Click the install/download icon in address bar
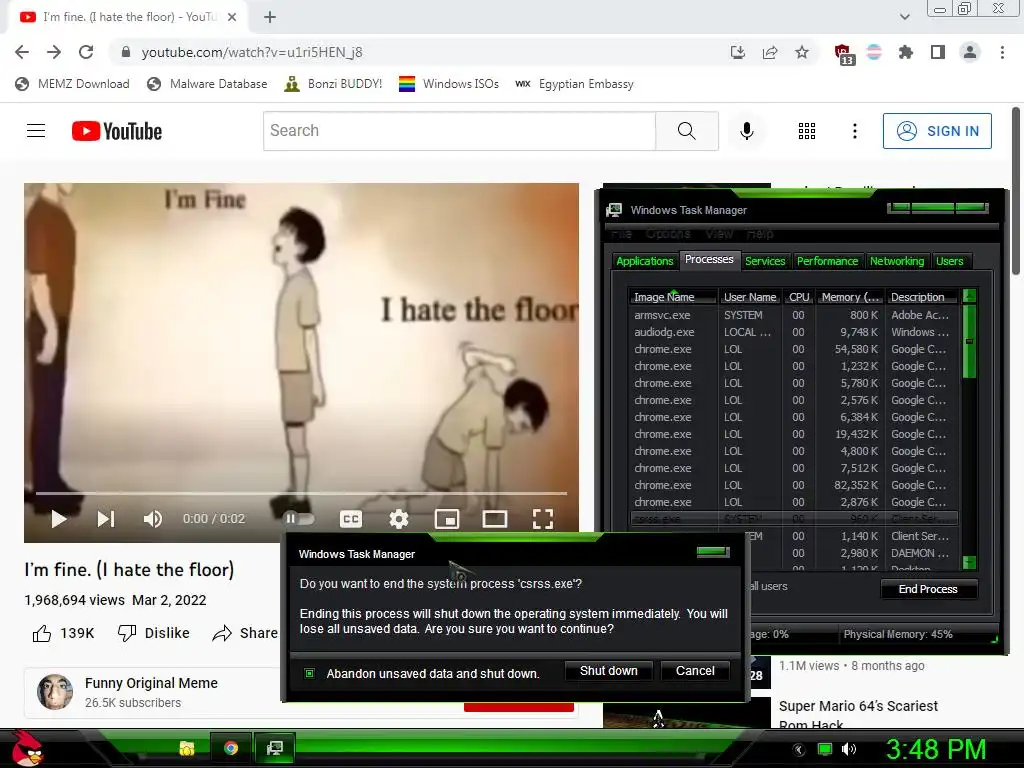Viewport: 1024px width, 768px height. (x=738, y=52)
